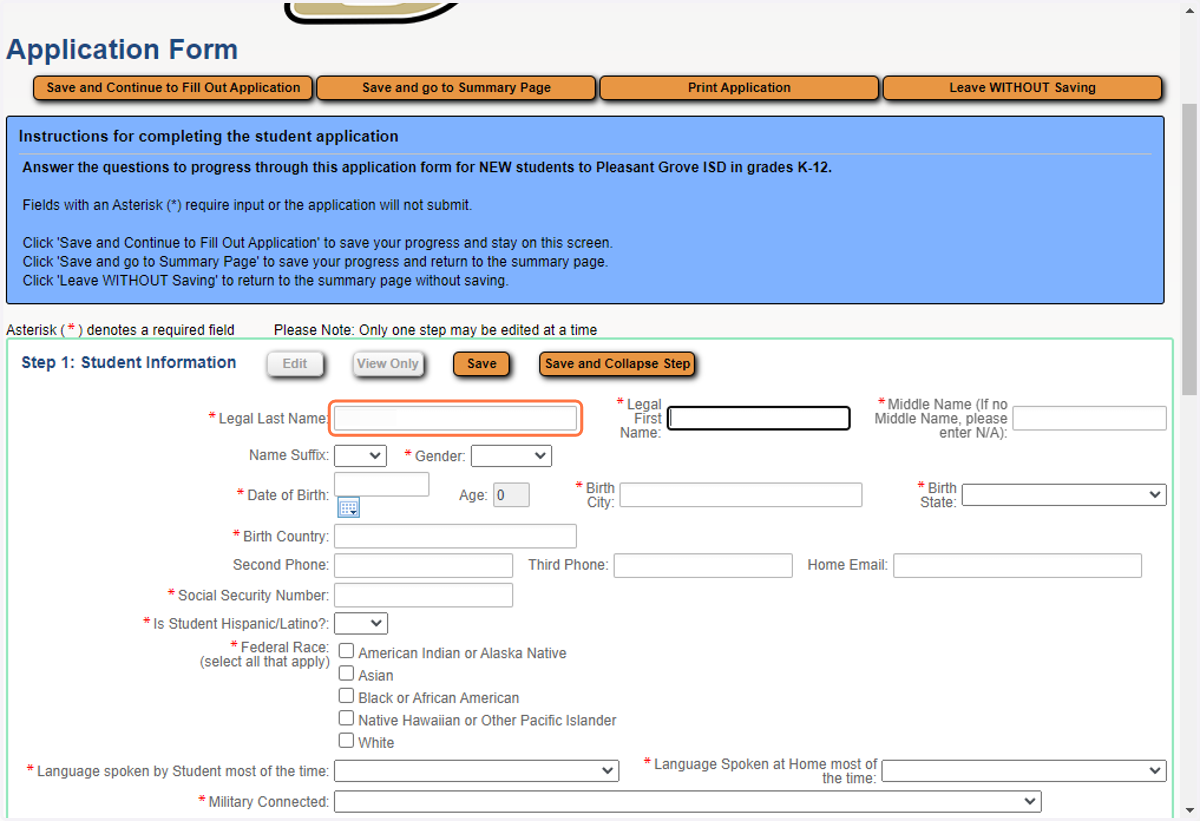Open Language spoken by Student dropdown
This screenshot has width=1200, height=821.
(x=476, y=771)
